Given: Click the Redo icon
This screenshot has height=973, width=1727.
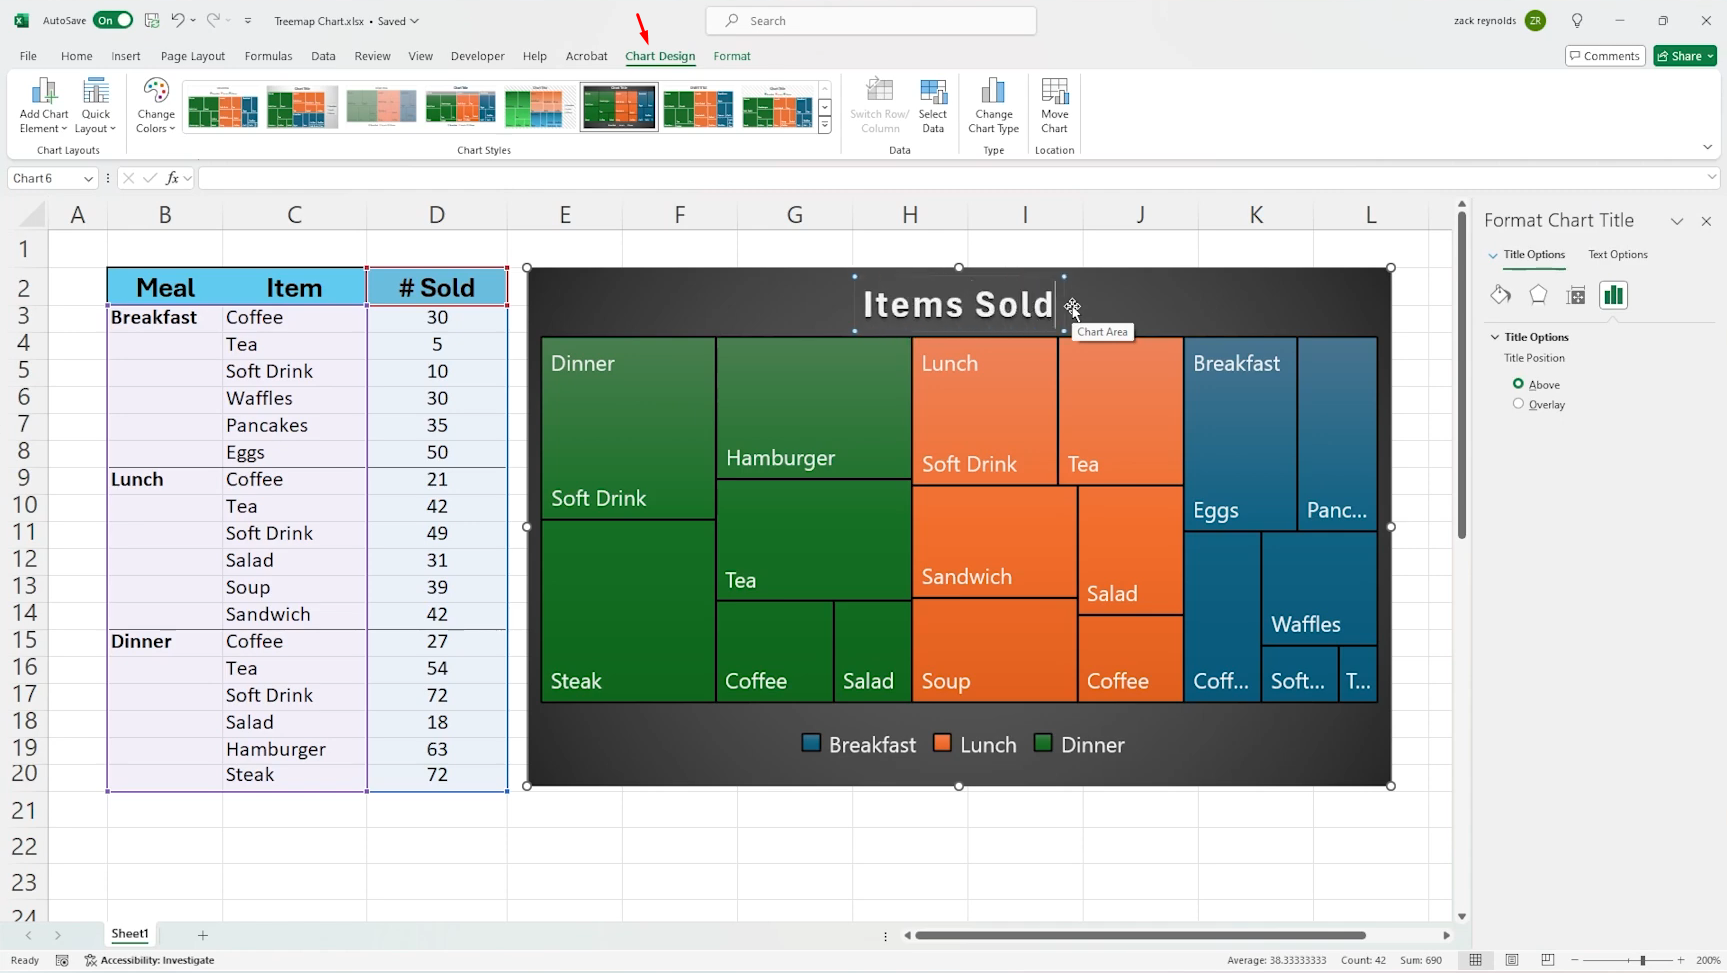Looking at the screenshot, I should pos(213,20).
